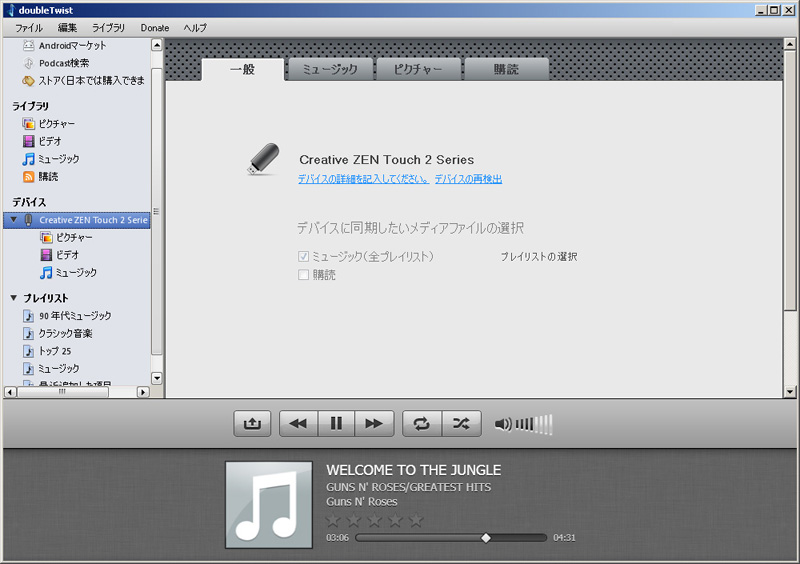
Task: Click the 04:31 total time label
Action: coord(564,537)
